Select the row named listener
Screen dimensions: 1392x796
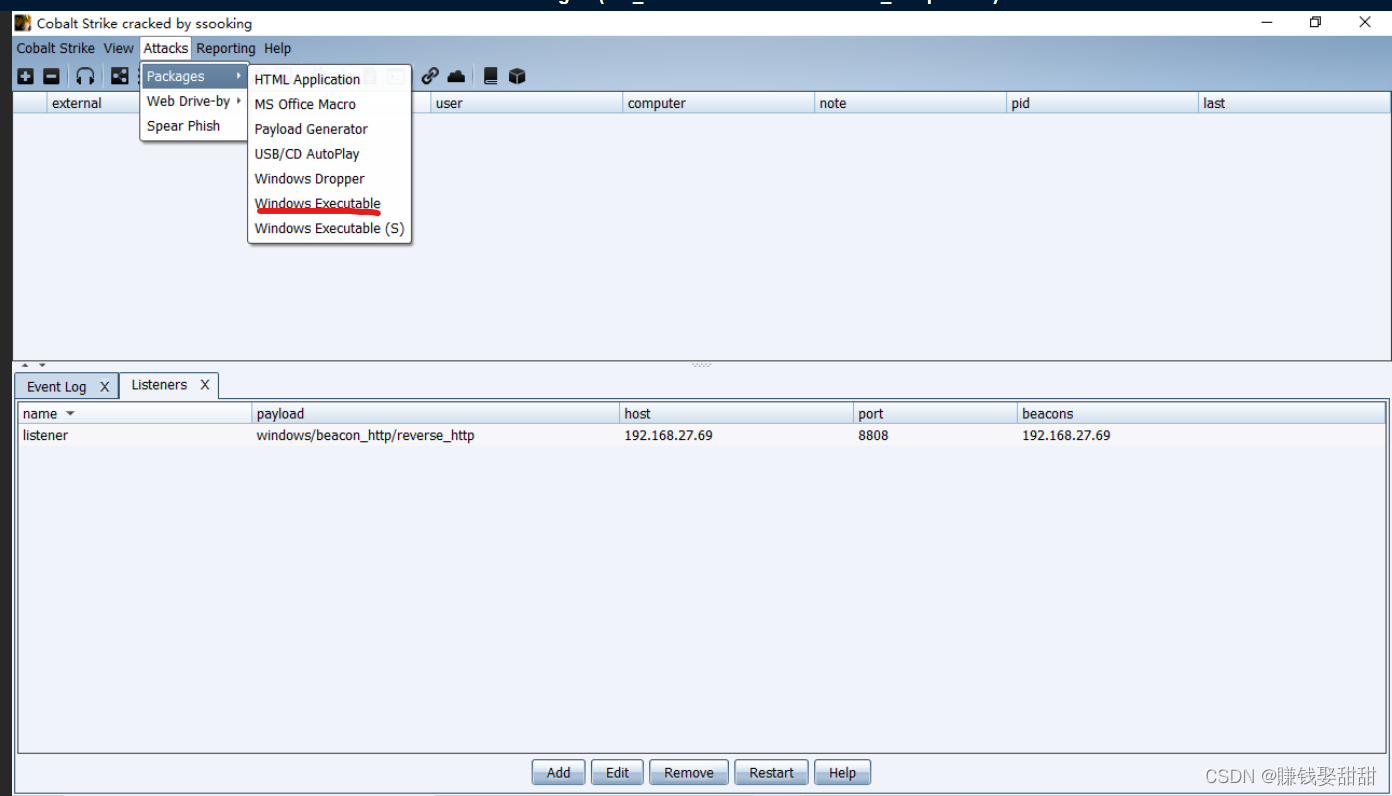tap(702, 436)
